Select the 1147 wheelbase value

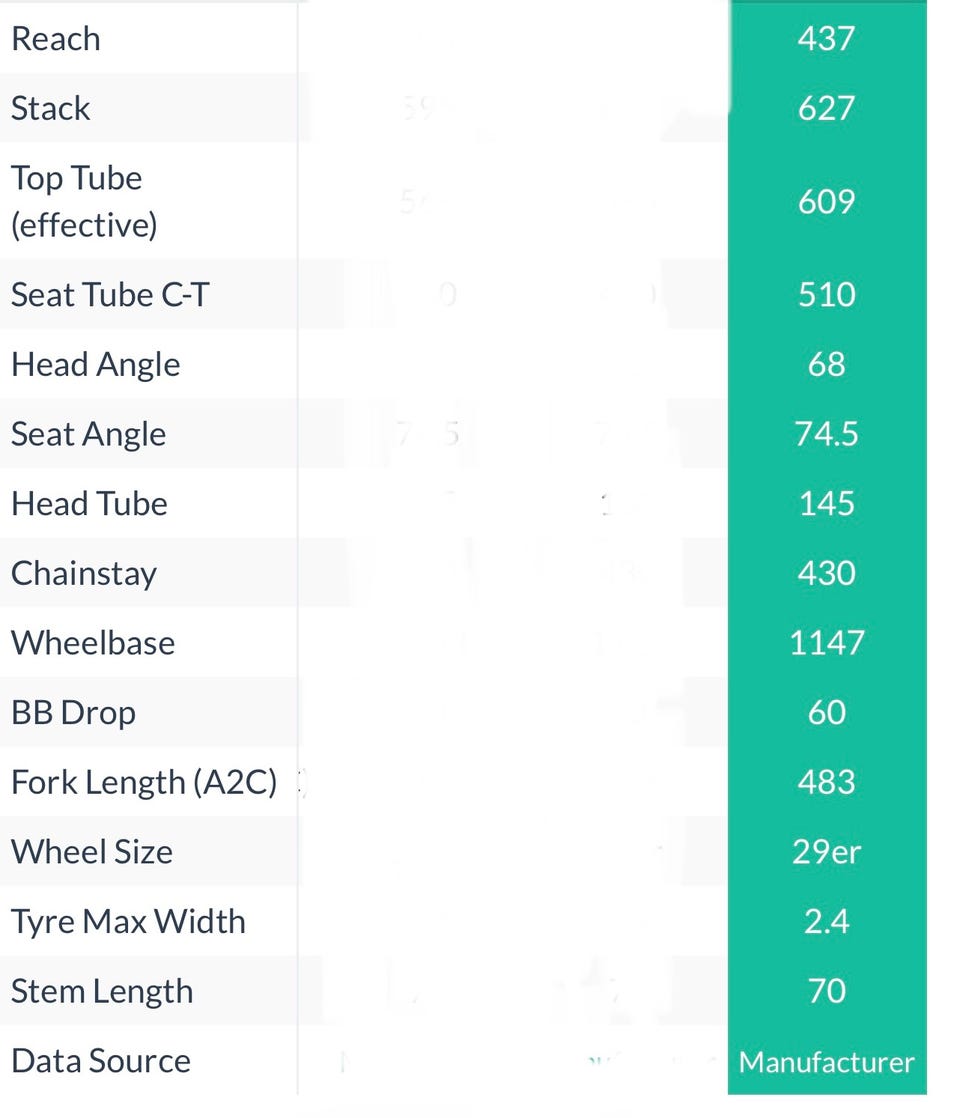826,642
